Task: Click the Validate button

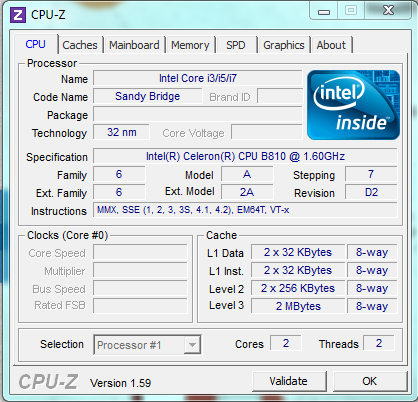Action: 289,381
